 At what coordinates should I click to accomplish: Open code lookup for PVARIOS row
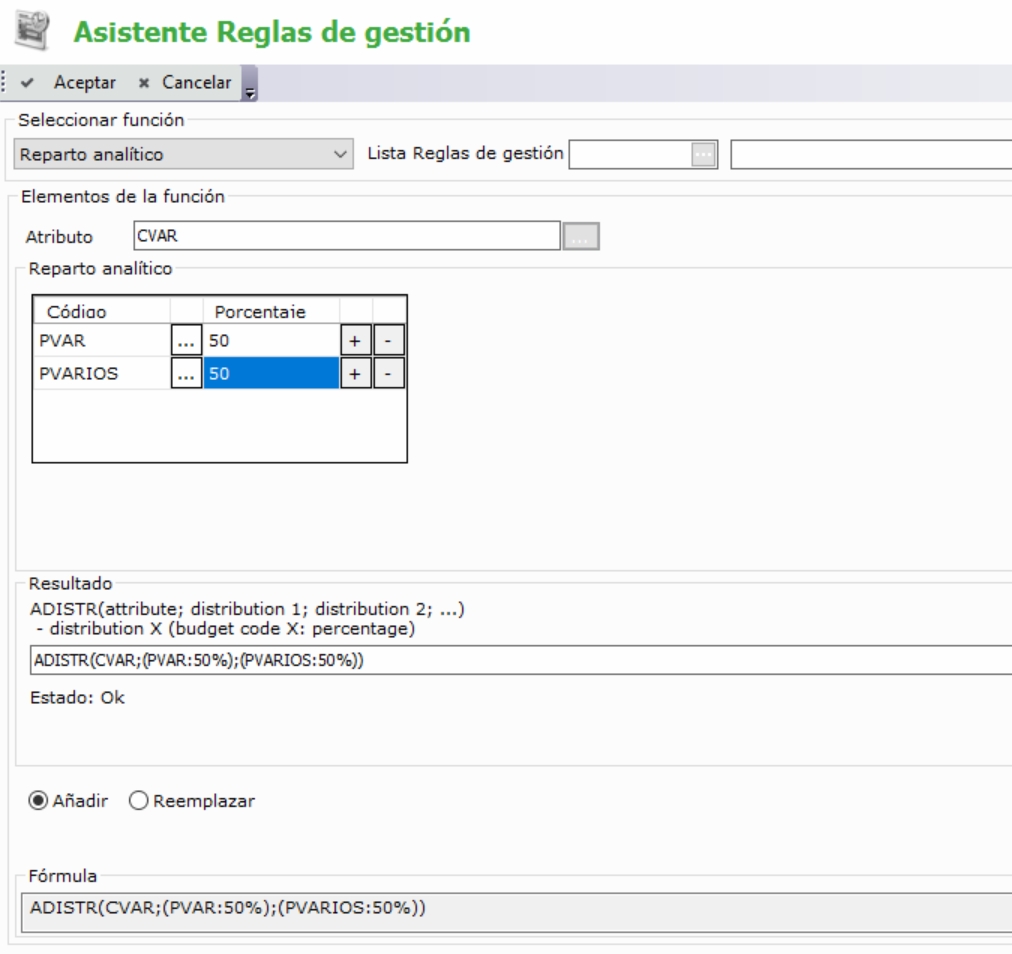tap(187, 373)
